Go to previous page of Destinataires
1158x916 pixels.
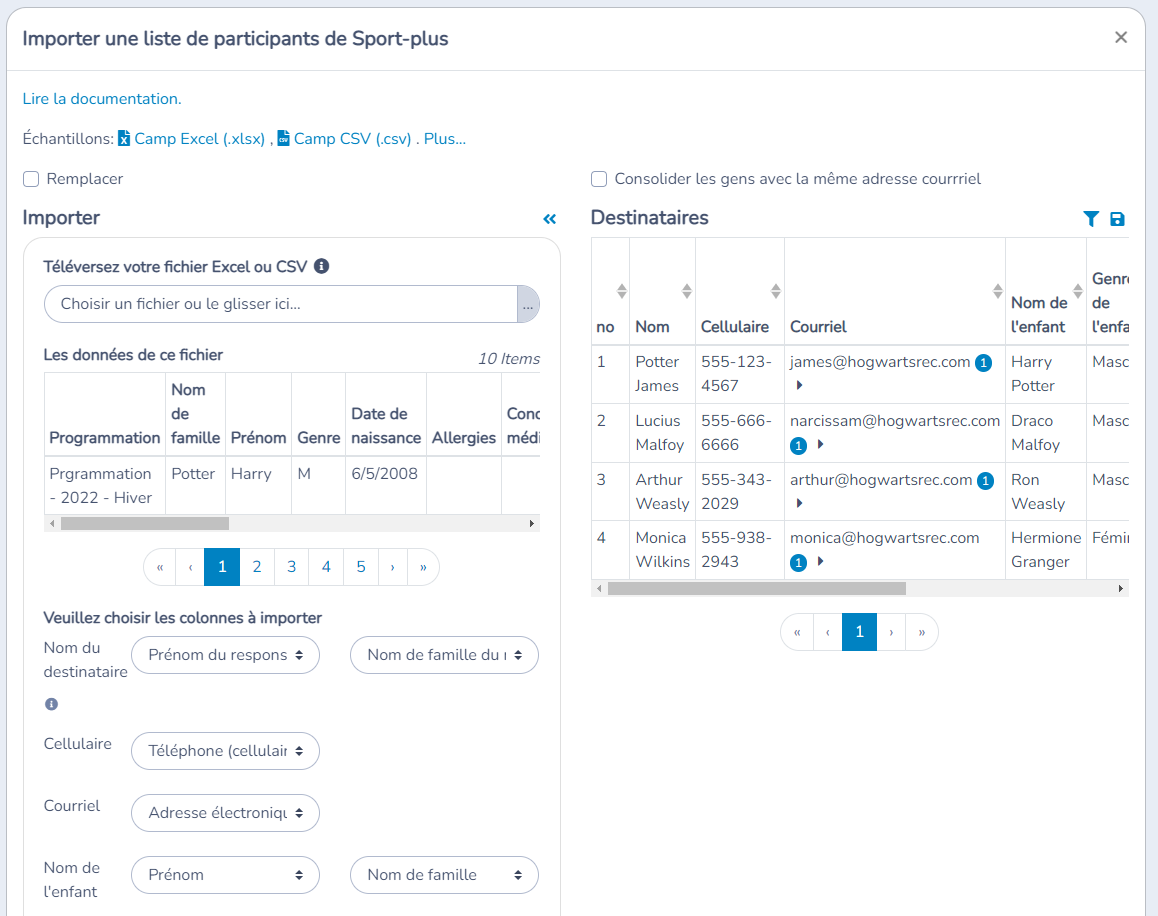[828, 632]
